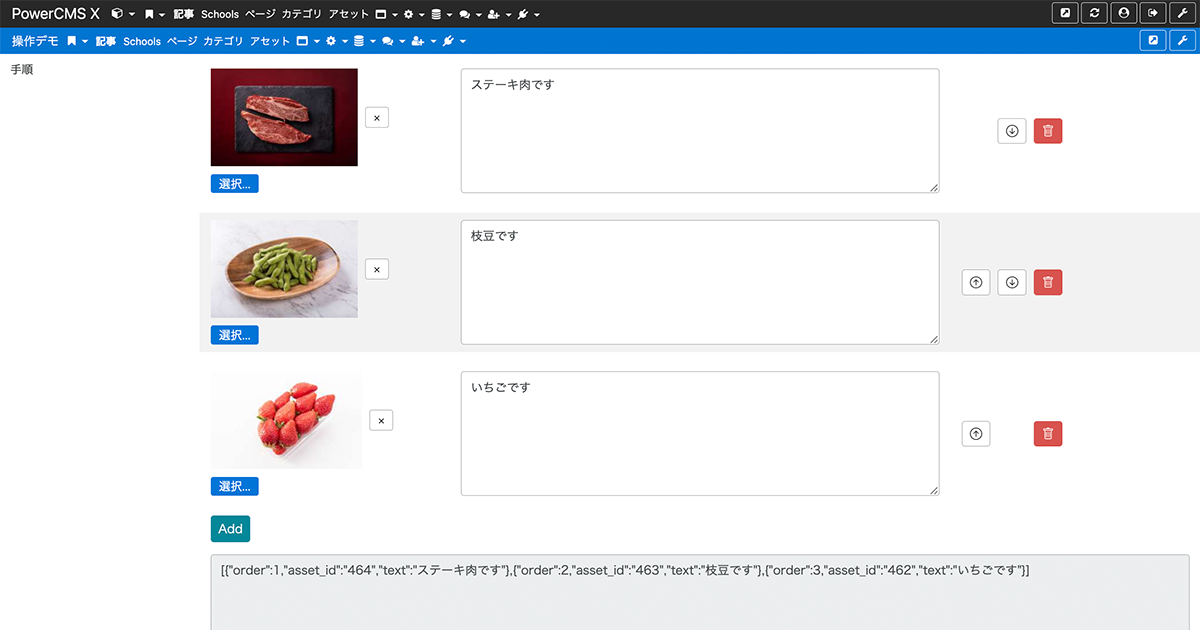Open Schools in the dark top bar
Image resolution: width=1200 pixels, height=630 pixels.
pos(220,14)
